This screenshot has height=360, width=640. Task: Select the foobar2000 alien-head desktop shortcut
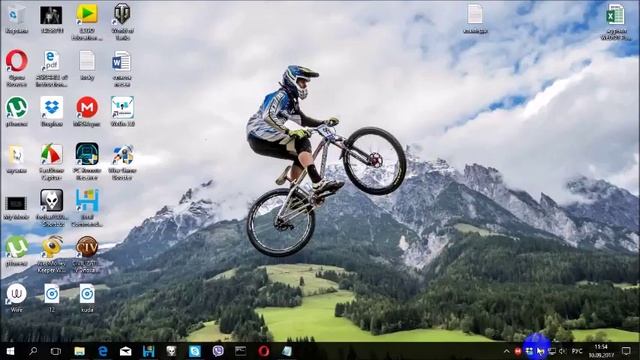[x=51, y=201]
